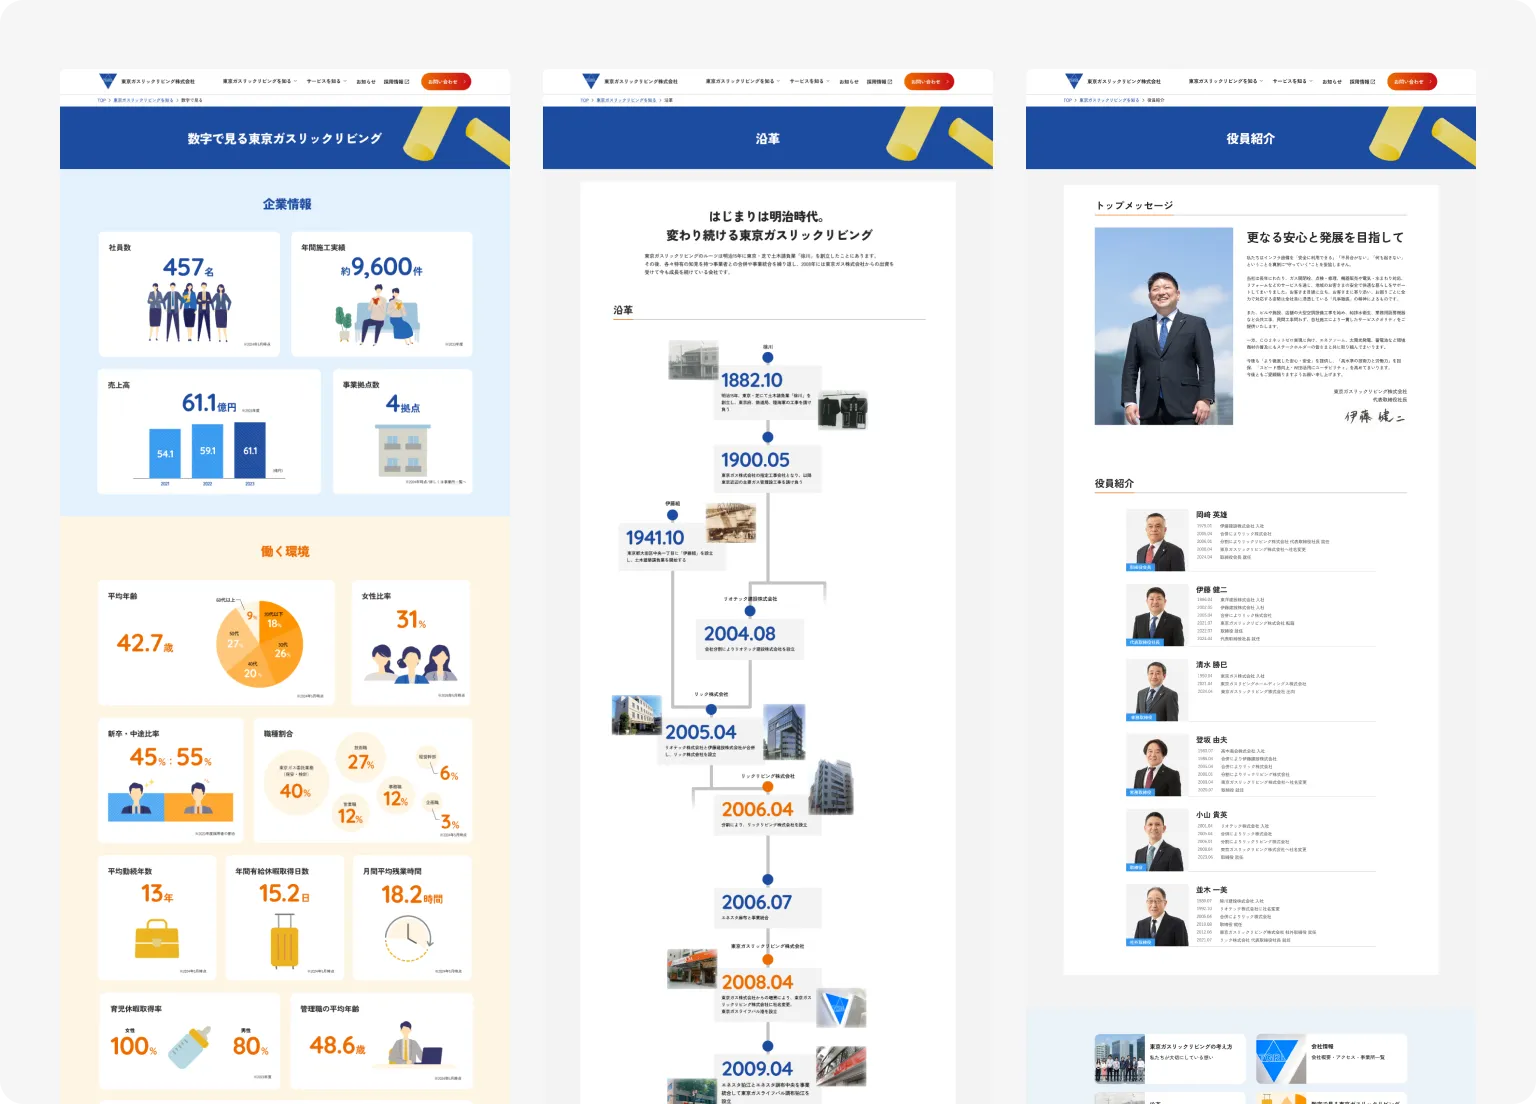Click 清水 勝巳 officer portrait
Screen dimensions: 1536x1104
[x=1156, y=690]
